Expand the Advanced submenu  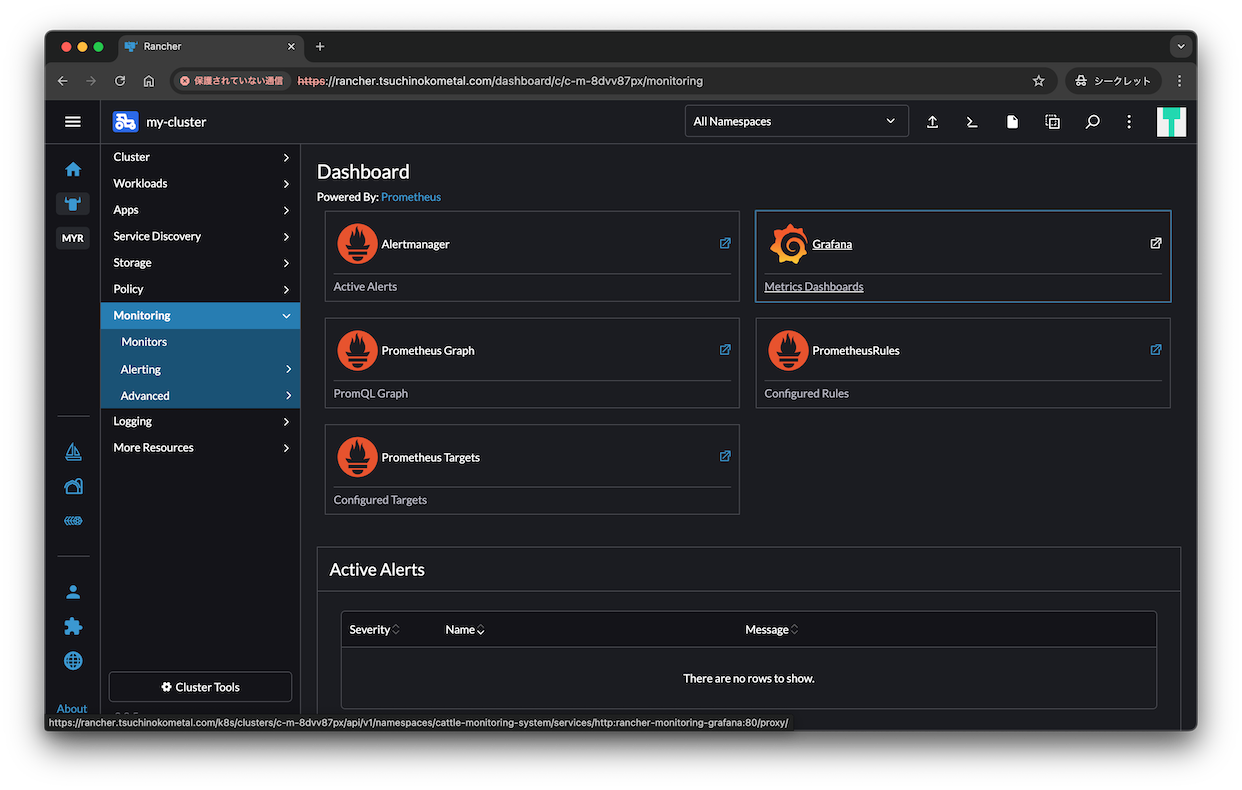[x=201, y=396]
